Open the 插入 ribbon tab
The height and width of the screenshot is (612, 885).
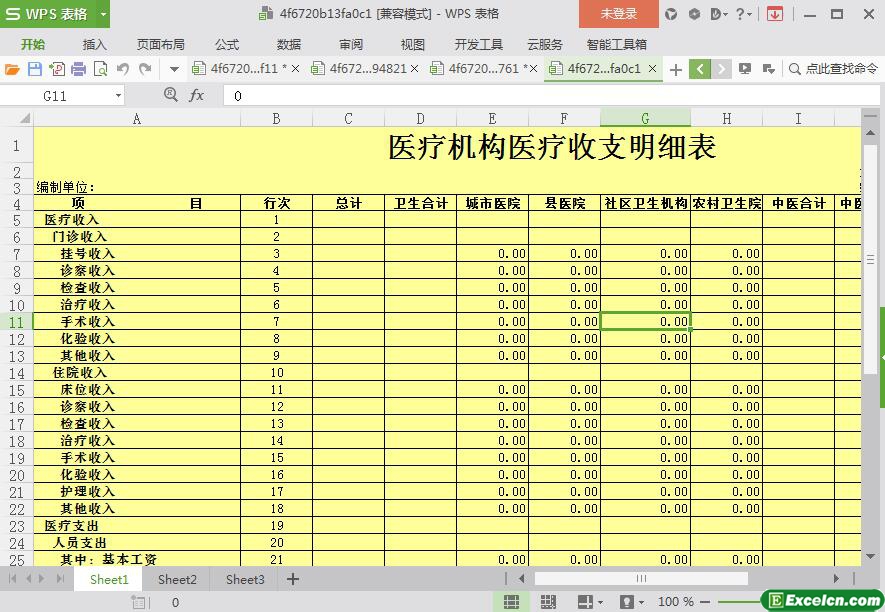[95, 44]
